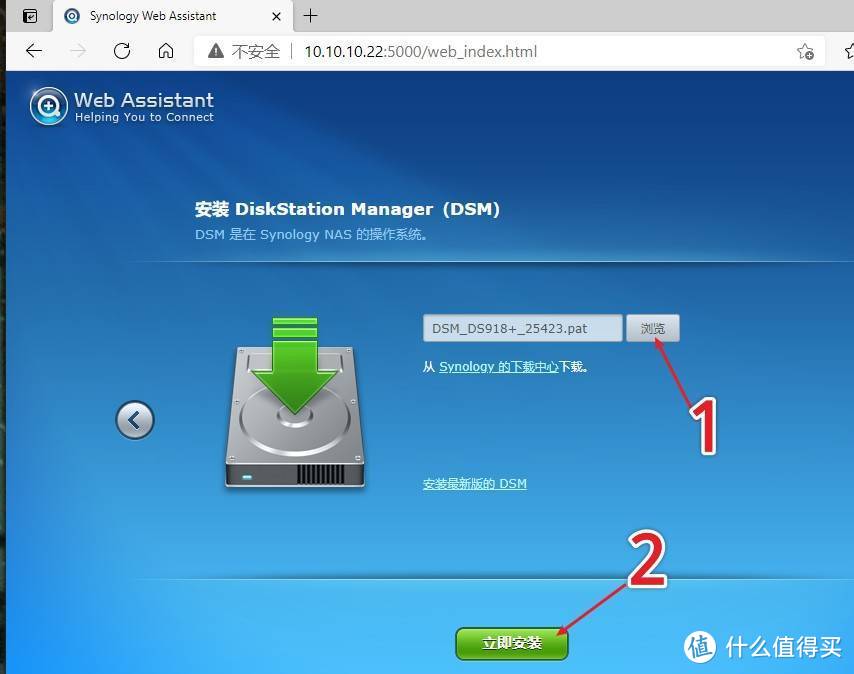Reload the page with Refresh icon
This screenshot has height=674, width=854.
(x=122, y=51)
